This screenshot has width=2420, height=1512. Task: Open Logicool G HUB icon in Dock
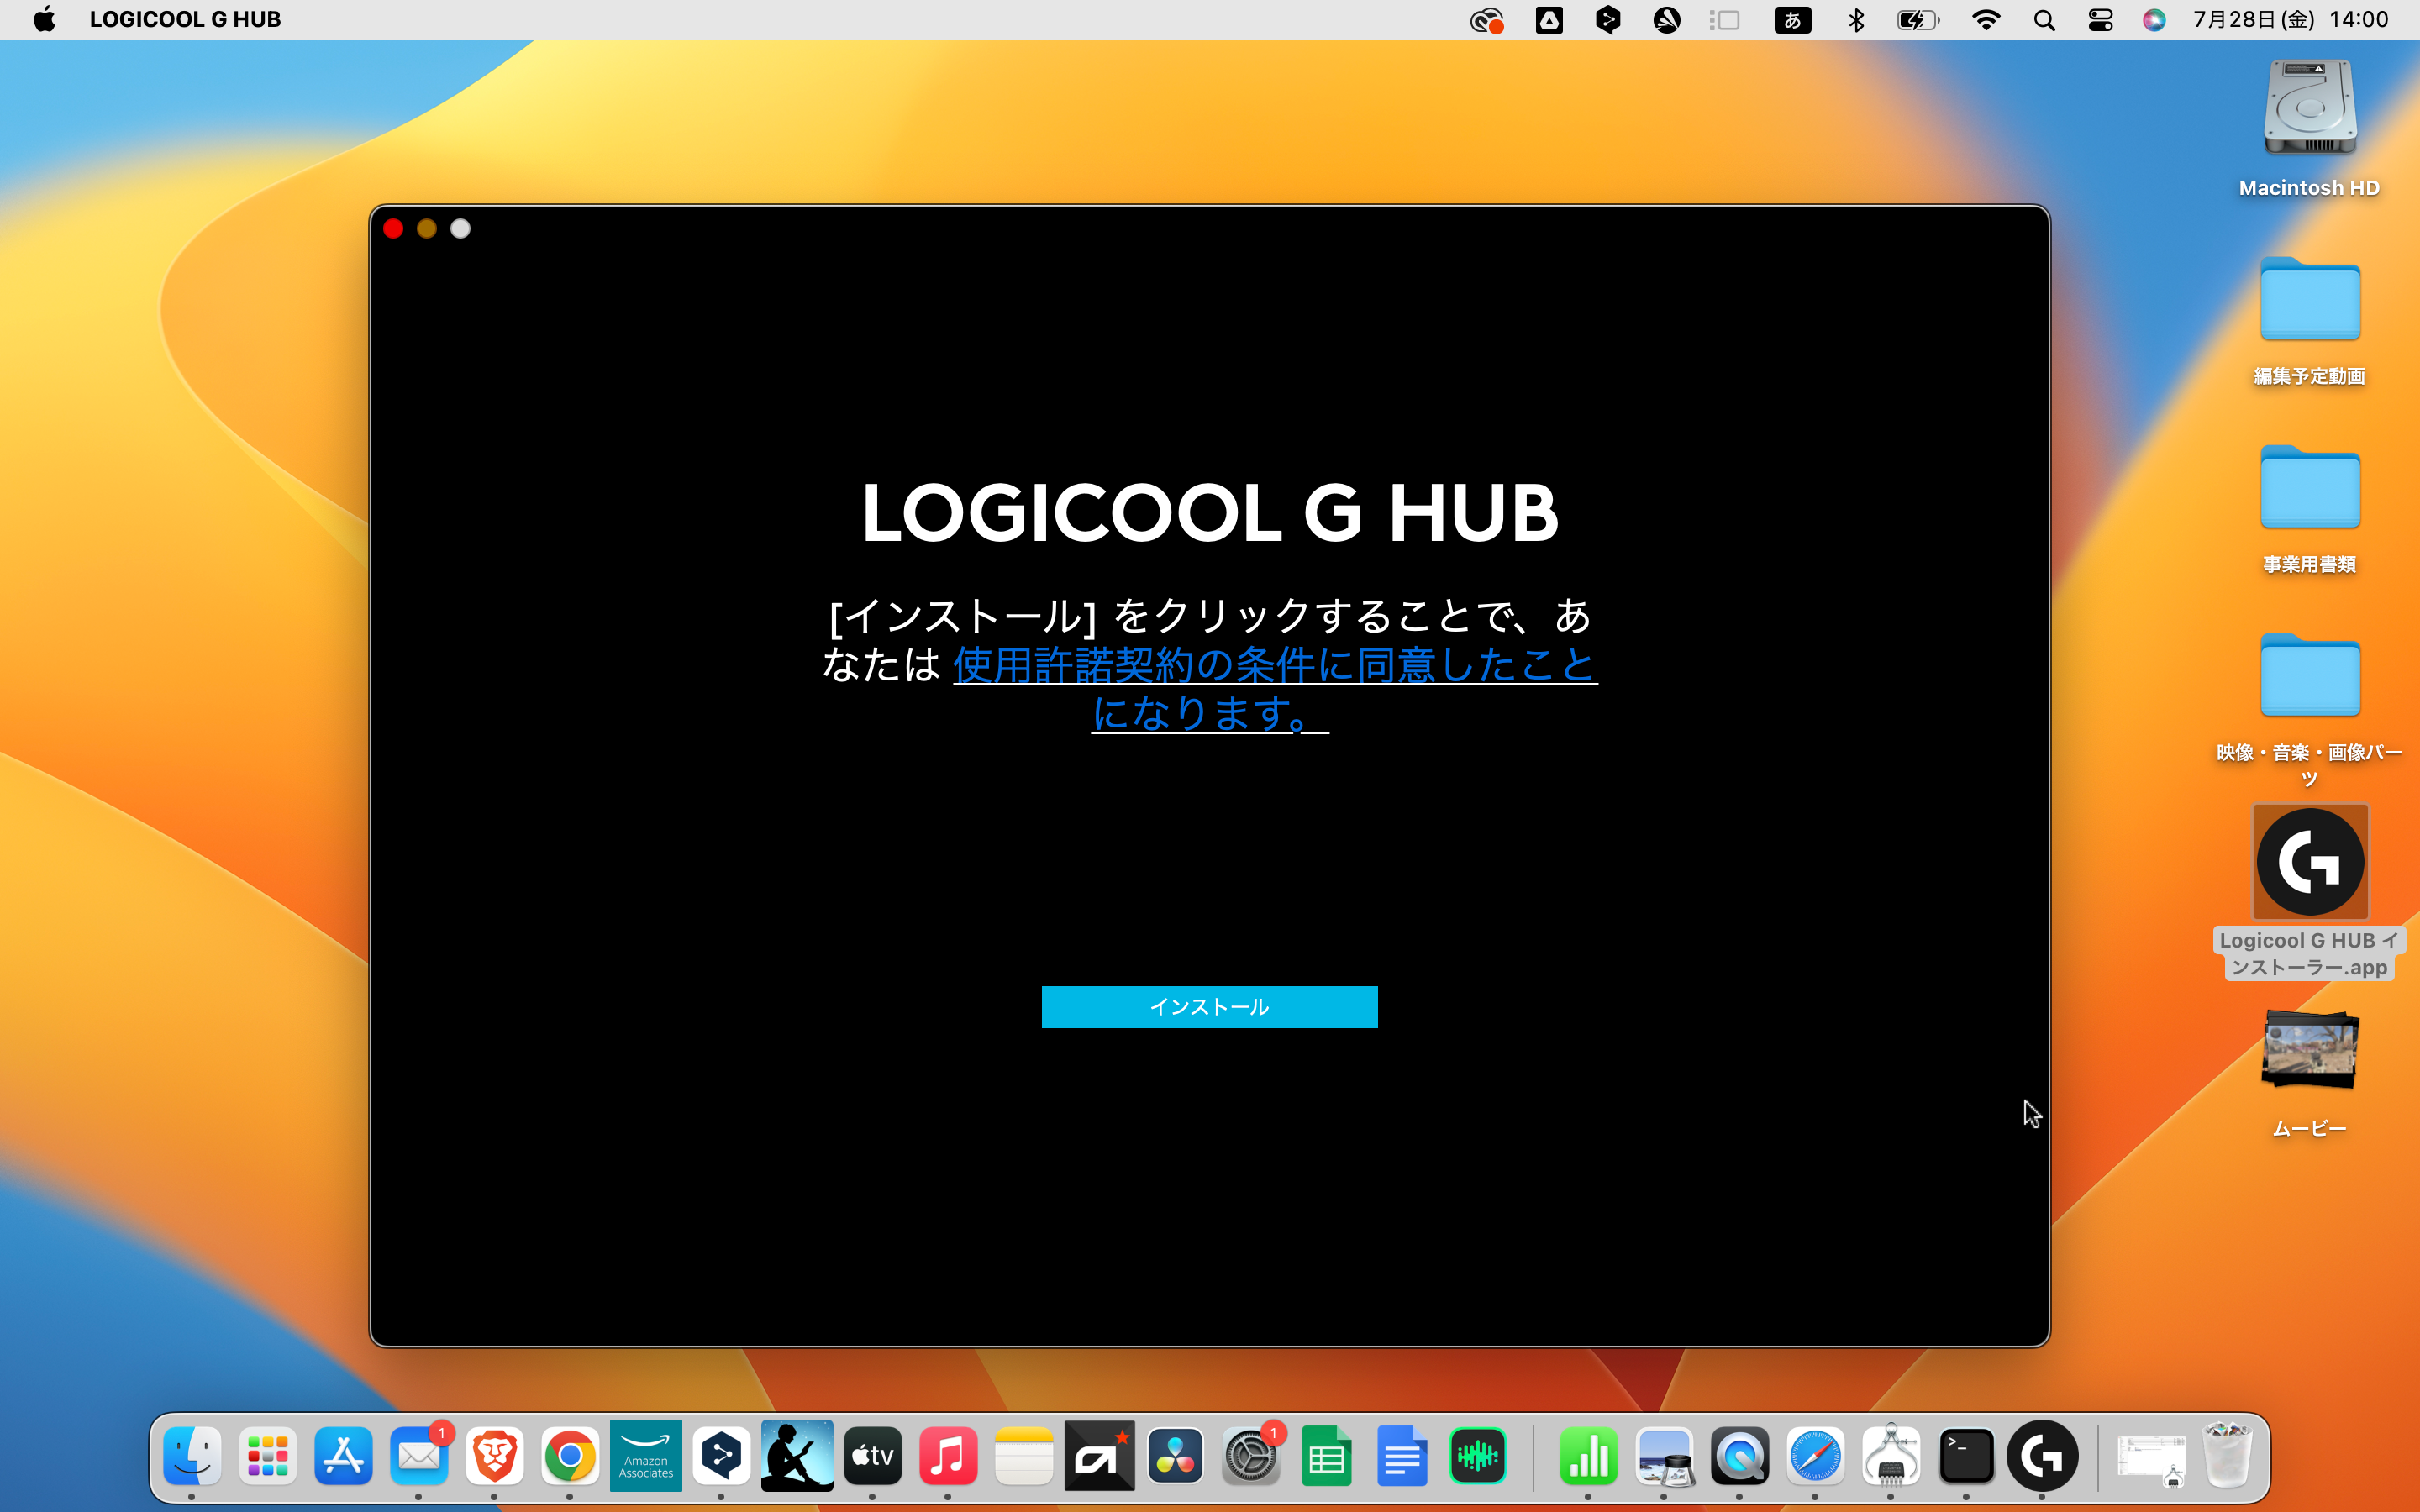click(x=2041, y=1456)
